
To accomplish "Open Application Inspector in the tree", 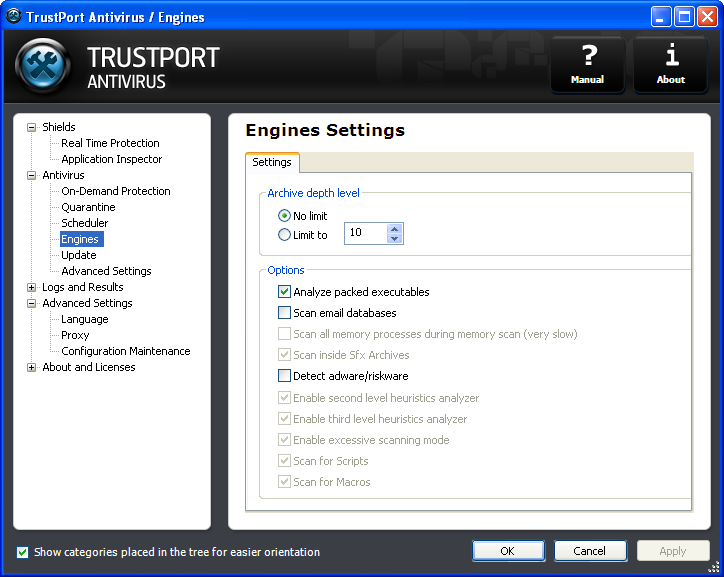I will [x=112, y=159].
